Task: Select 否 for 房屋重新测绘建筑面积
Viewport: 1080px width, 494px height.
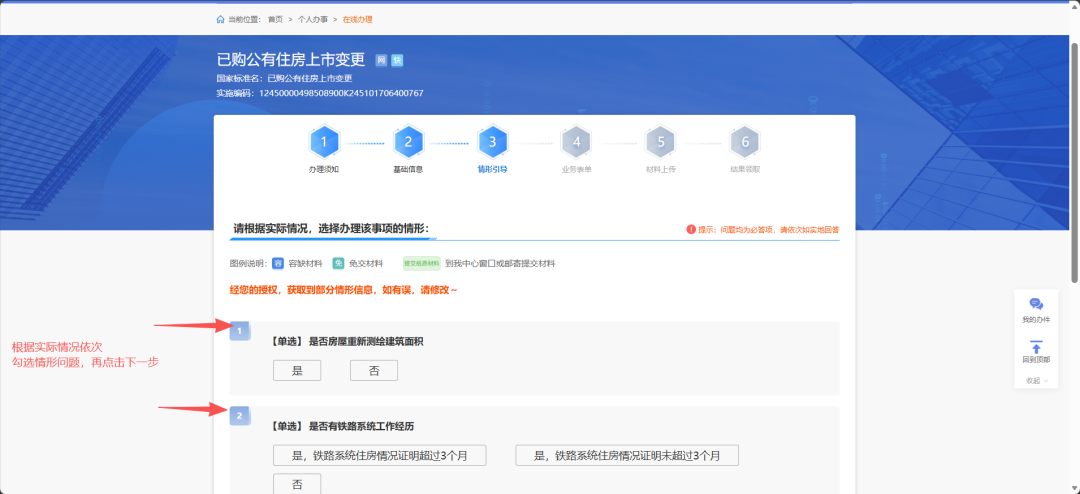Action: [373, 370]
